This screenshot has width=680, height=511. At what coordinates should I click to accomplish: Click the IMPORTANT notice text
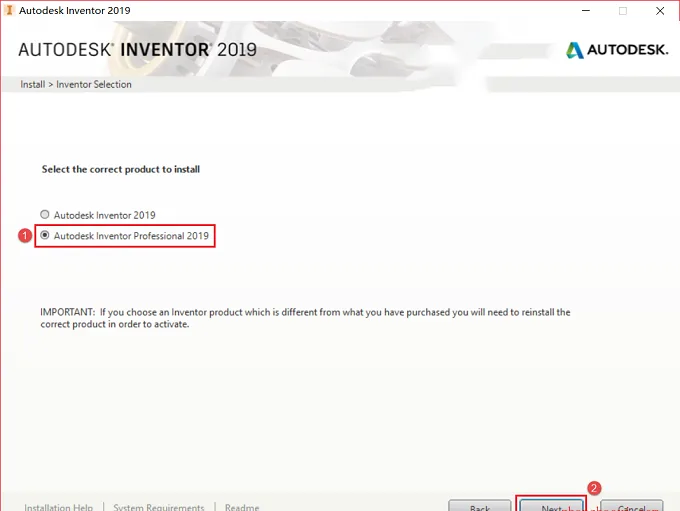pos(305,318)
